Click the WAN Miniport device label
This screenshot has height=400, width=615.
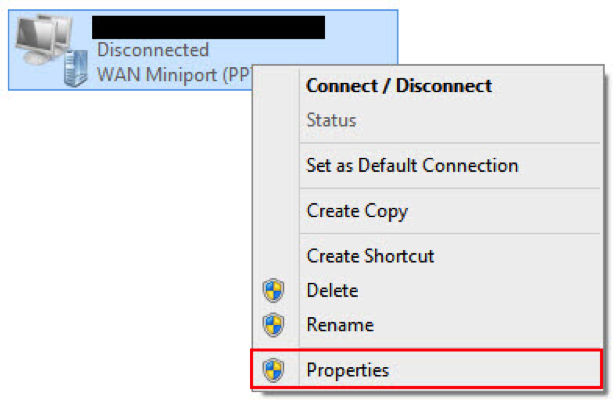point(174,74)
